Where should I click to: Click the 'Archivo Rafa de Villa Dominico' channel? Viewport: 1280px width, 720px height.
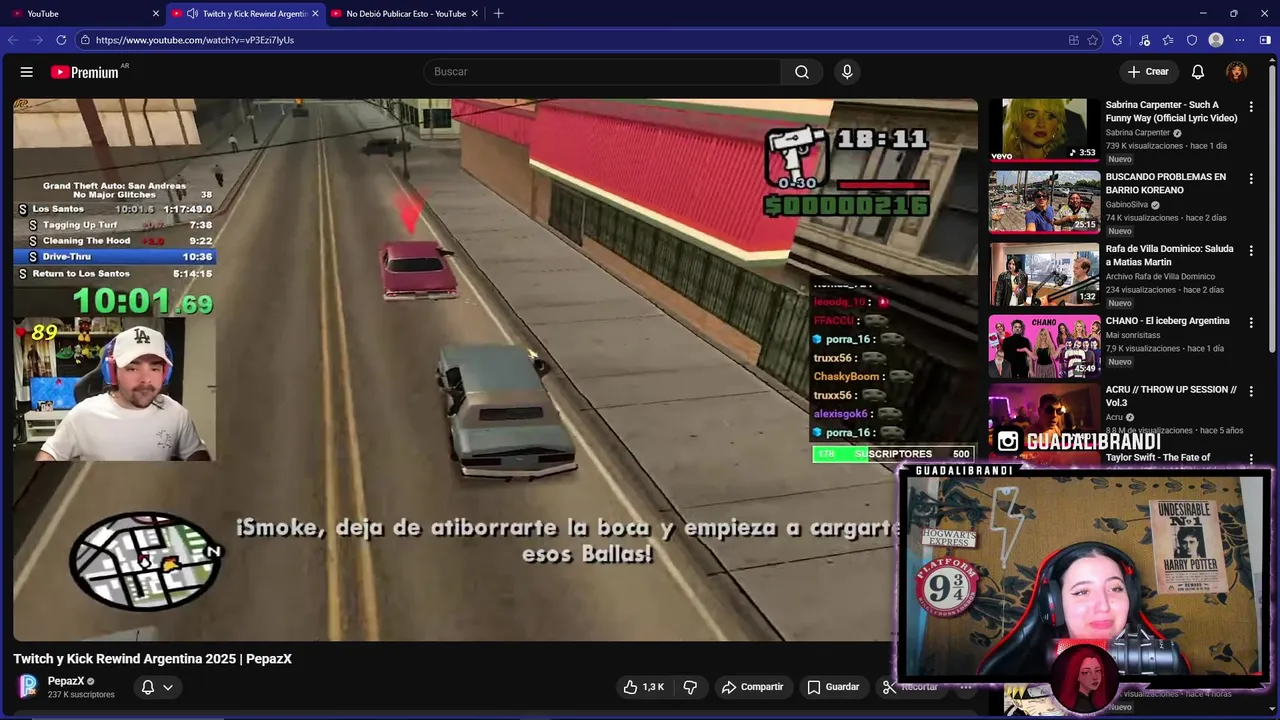click(x=1160, y=277)
